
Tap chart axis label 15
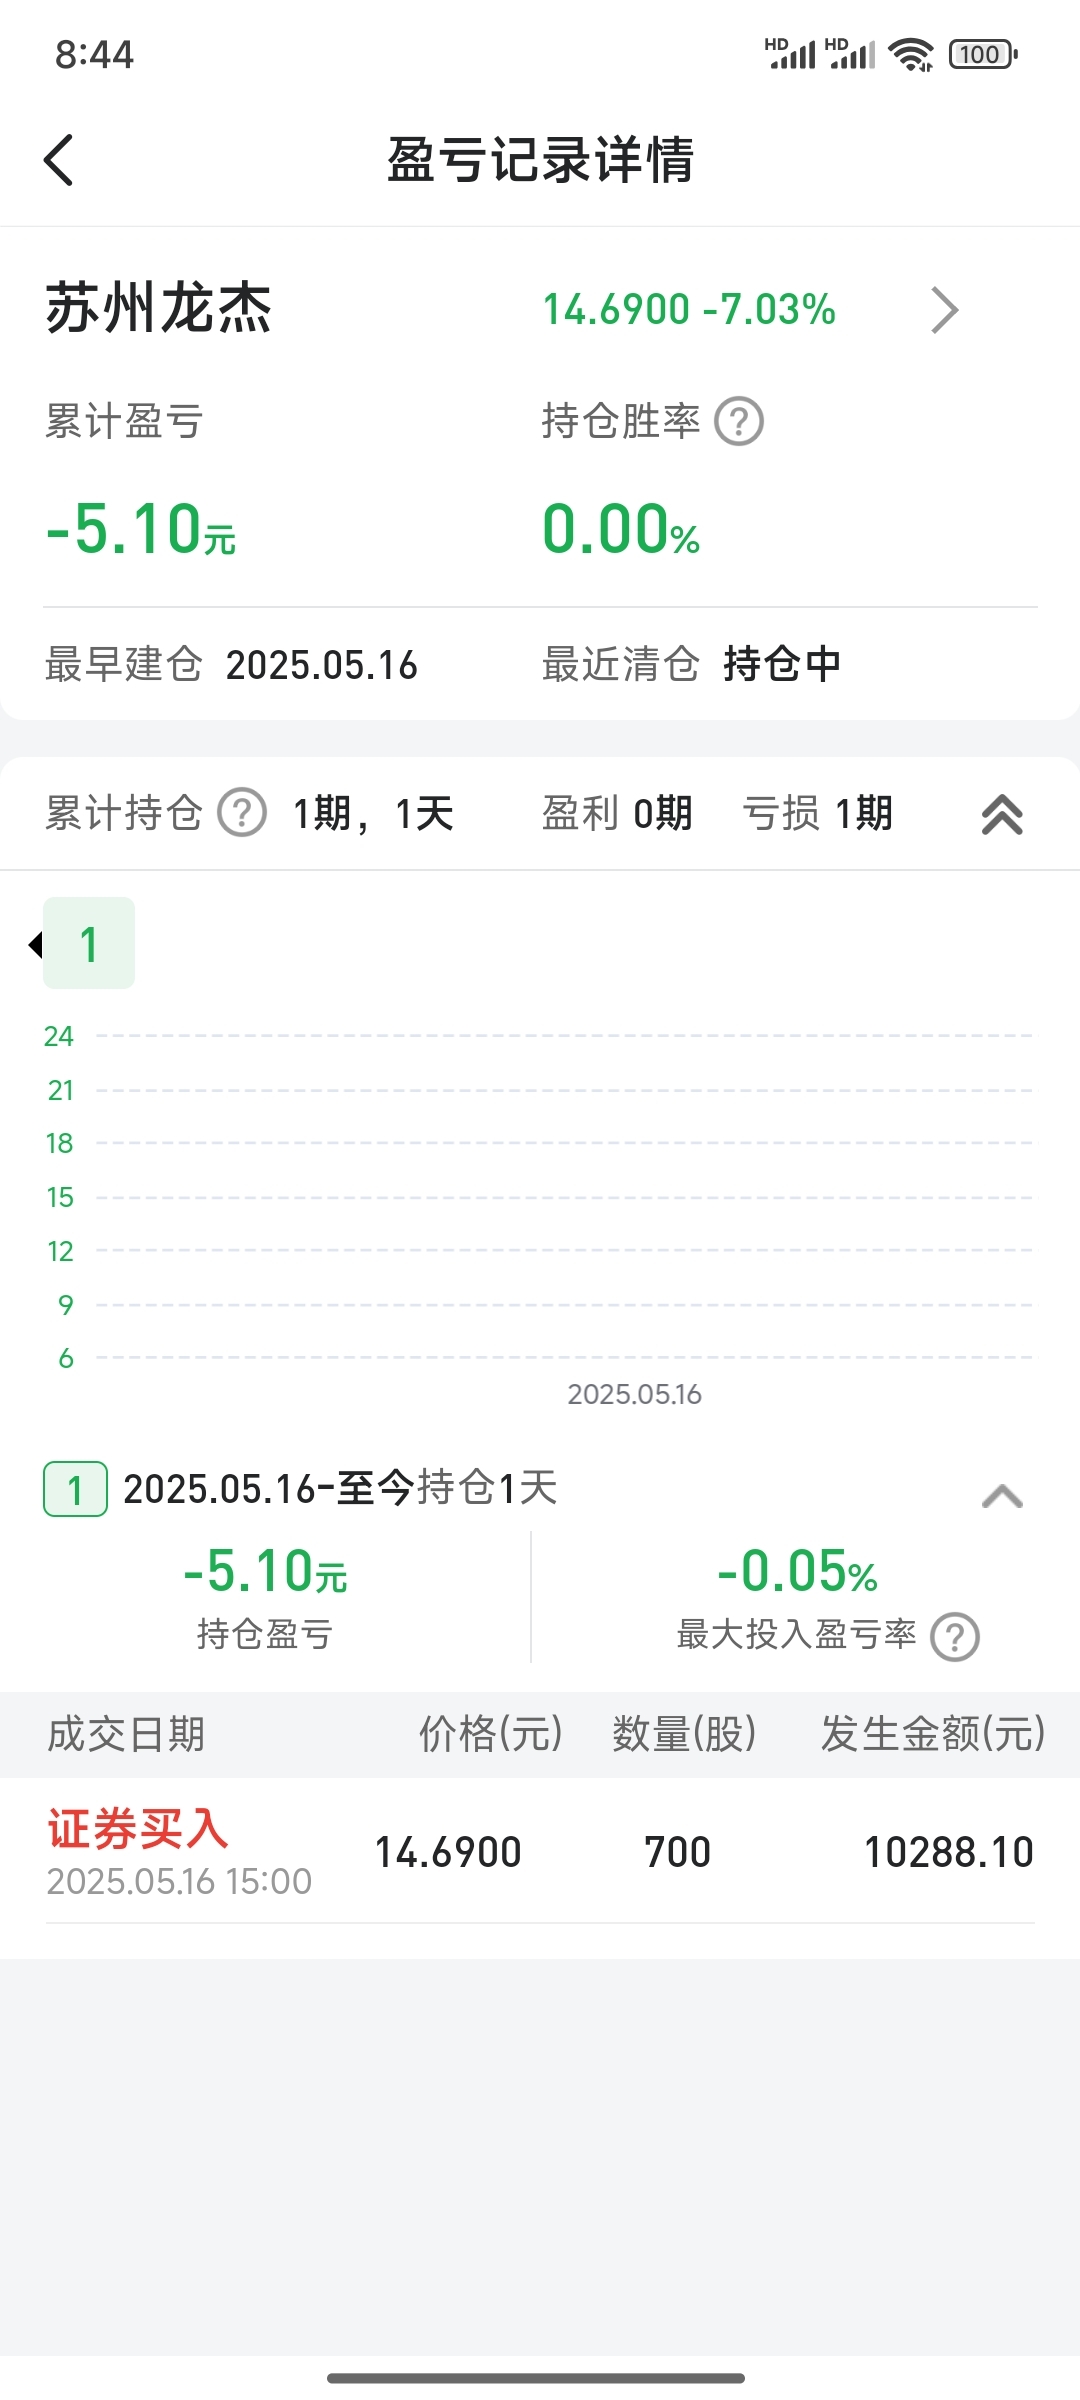[60, 1197]
